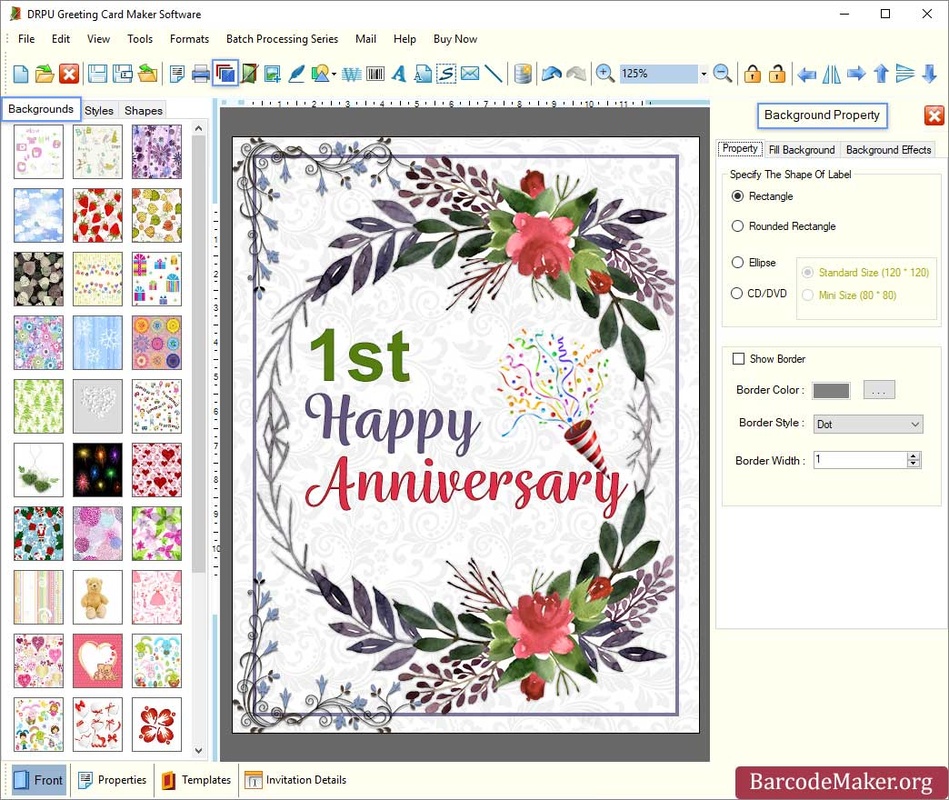Click the WordArt 'W' toolbar icon
949x800 pixels.
pos(352,74)
